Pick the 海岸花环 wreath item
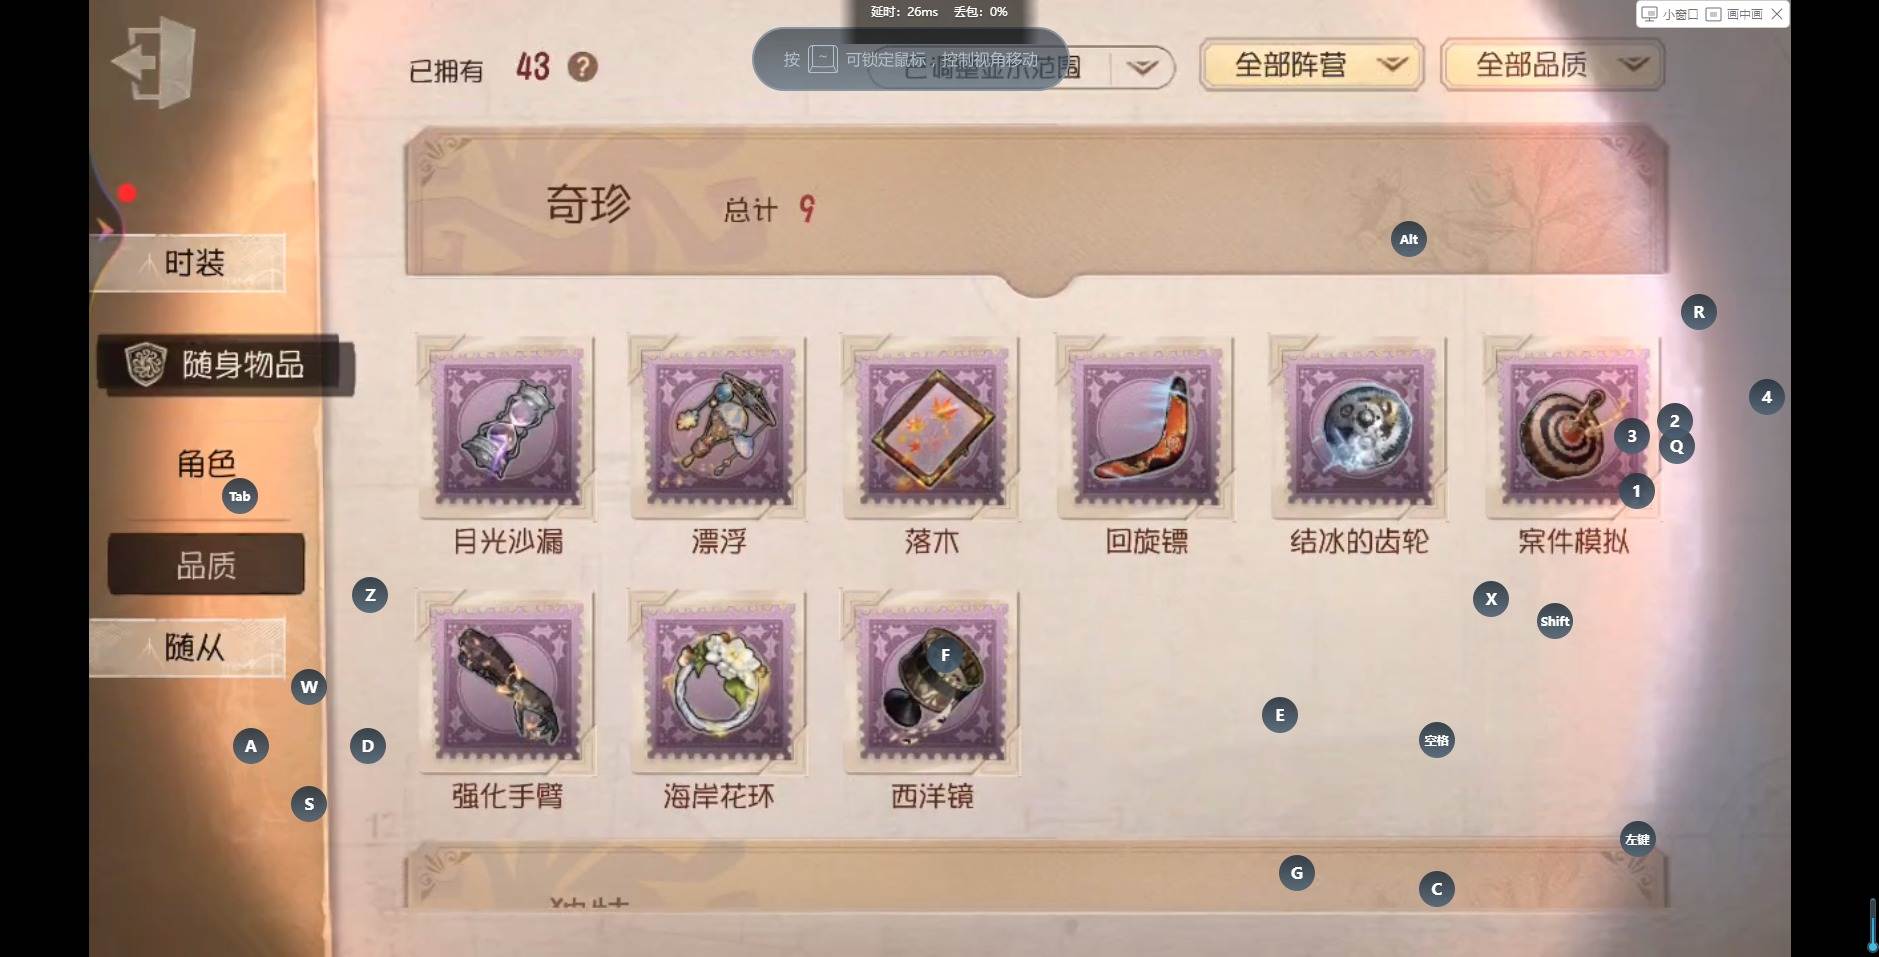1879x957 pixels. [719, 682]
